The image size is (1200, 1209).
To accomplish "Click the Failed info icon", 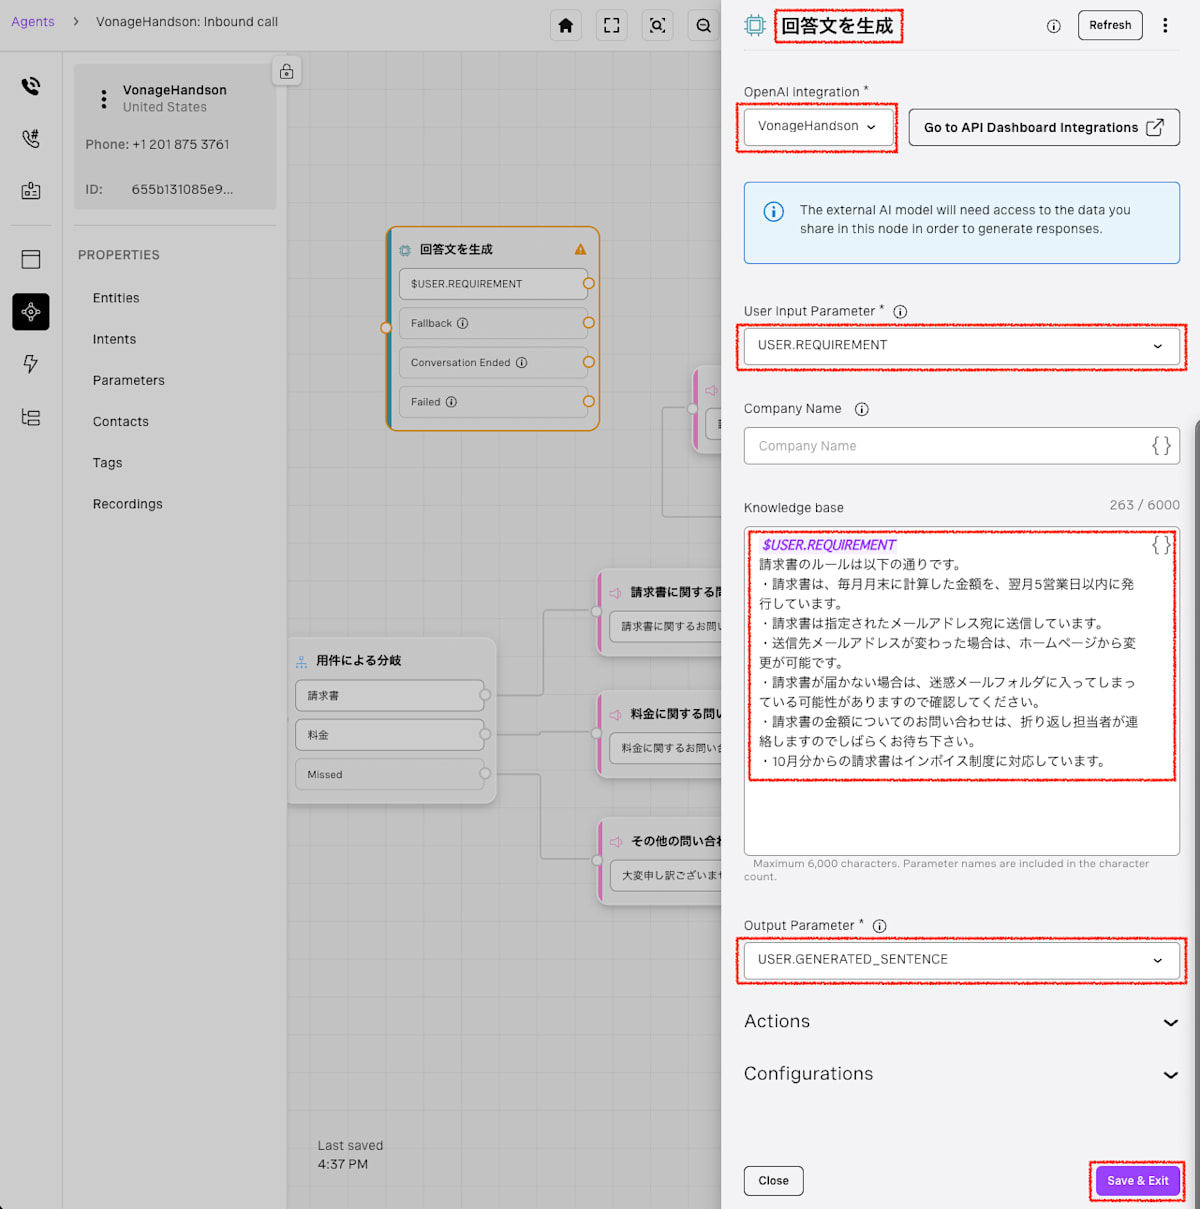I will (x=452, y=402).
